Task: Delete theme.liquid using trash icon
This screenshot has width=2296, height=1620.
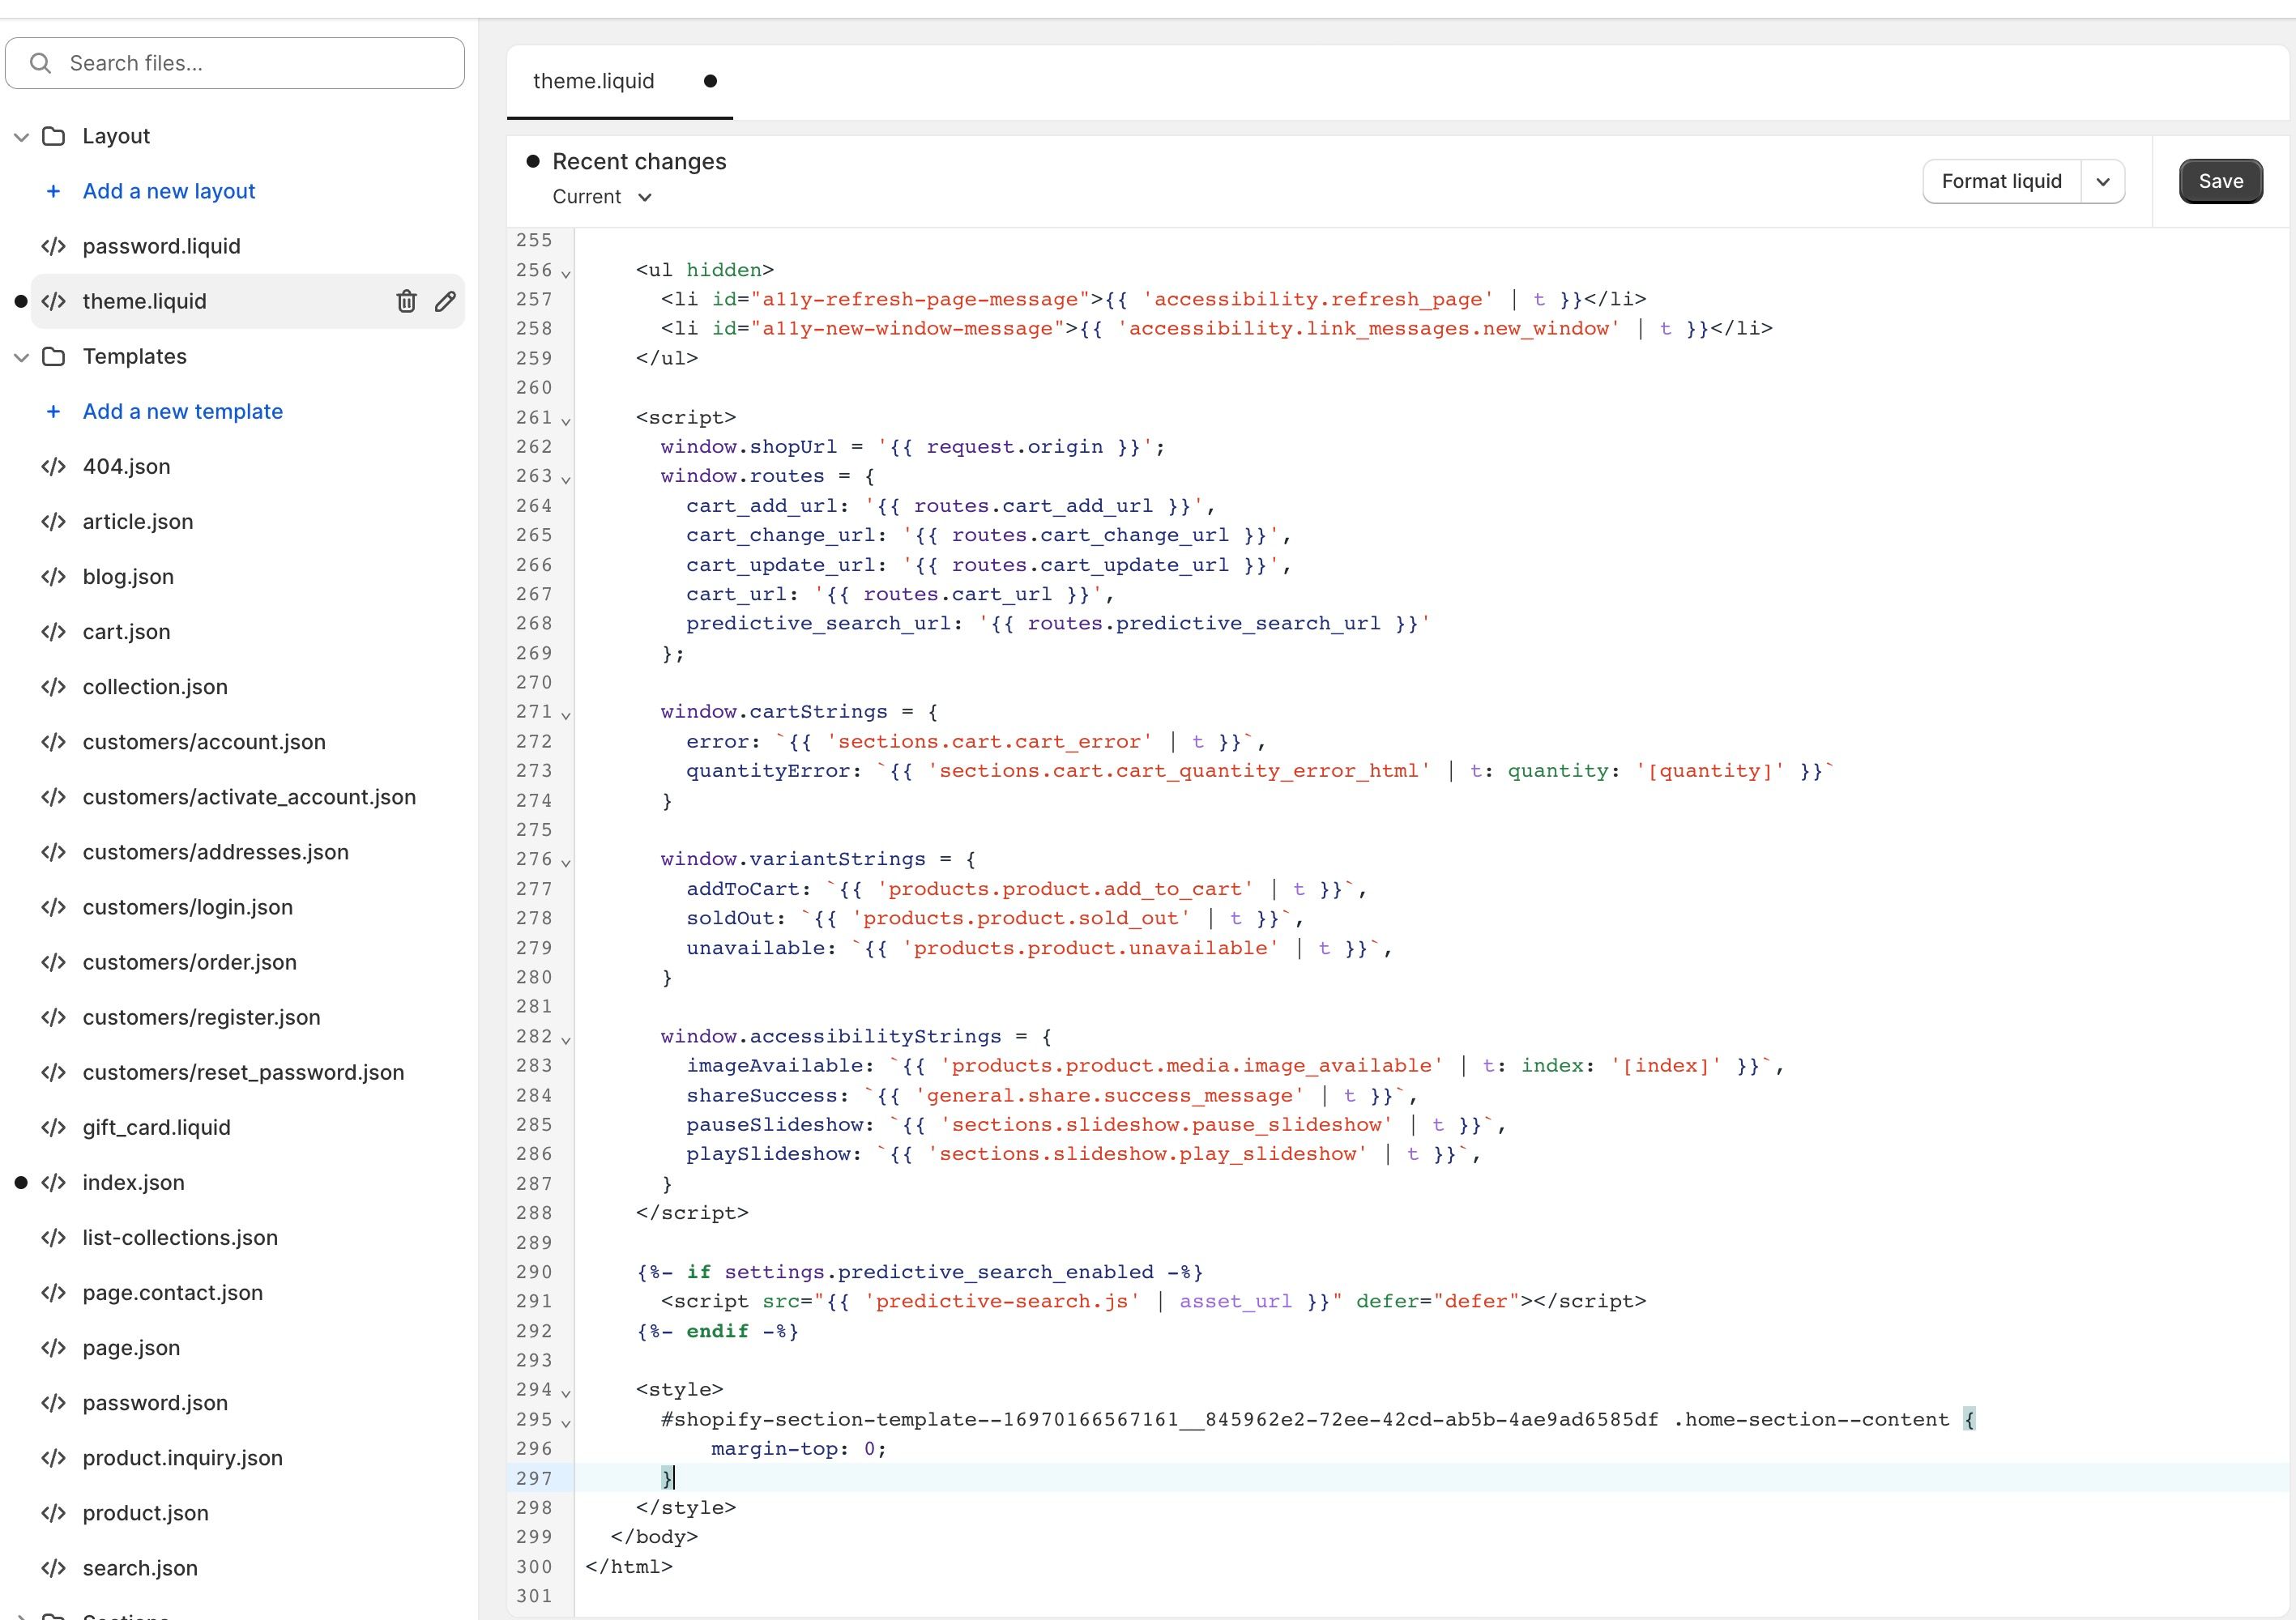Action: tap(406, 301)
